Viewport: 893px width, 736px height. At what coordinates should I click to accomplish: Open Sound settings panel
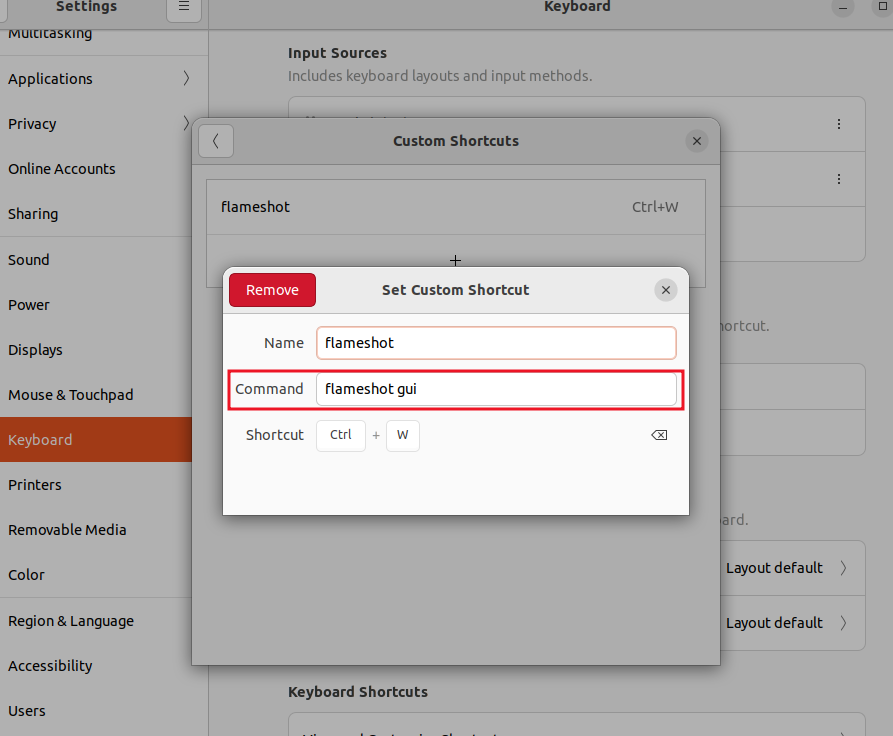pyautogui.click(x=96, y=260)
